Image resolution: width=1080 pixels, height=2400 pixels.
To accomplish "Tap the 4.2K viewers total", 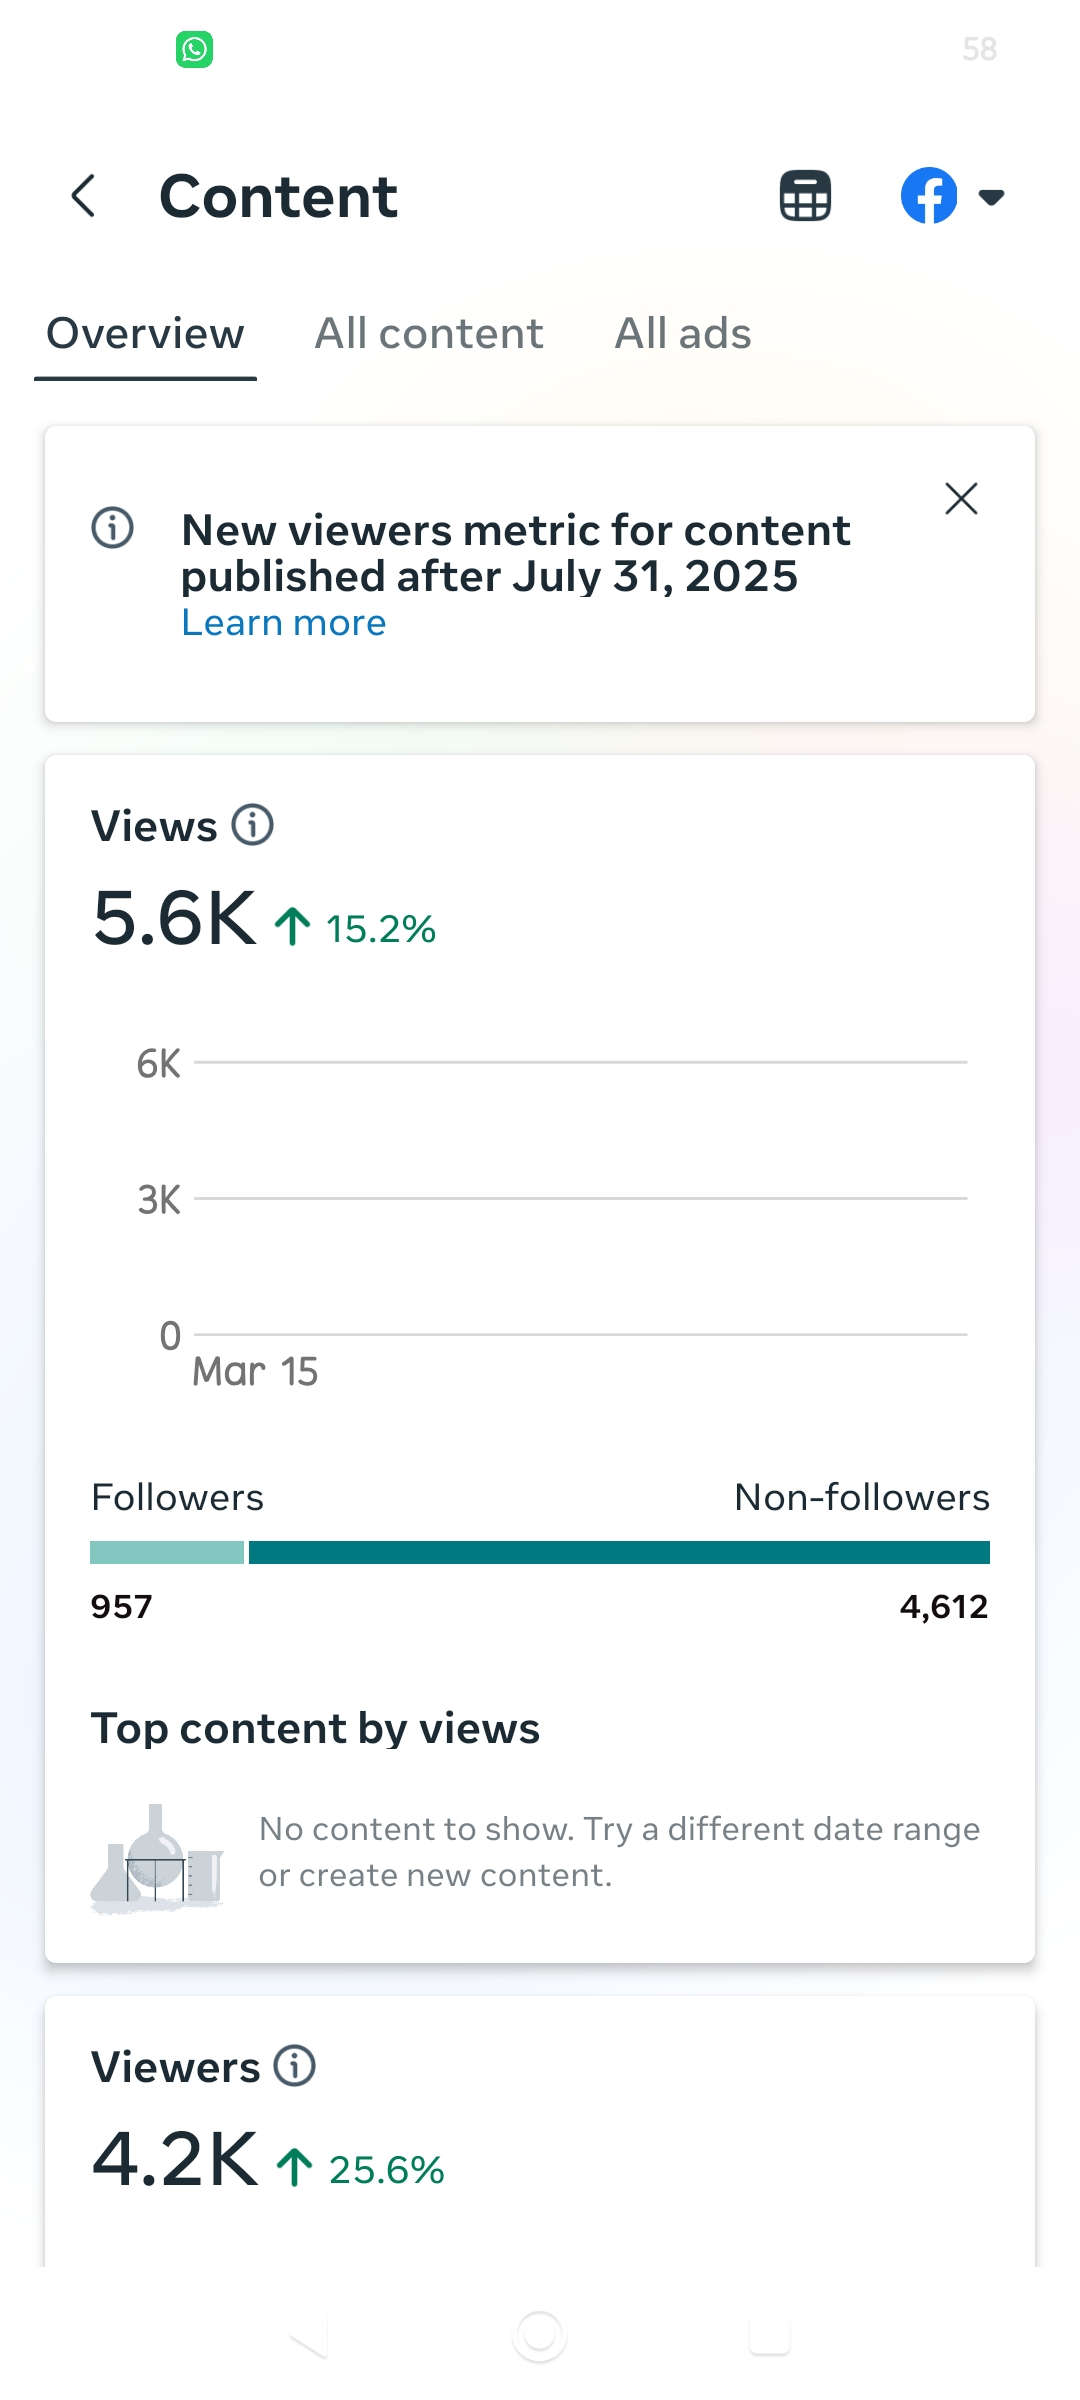I will (x=175, y=2160).
